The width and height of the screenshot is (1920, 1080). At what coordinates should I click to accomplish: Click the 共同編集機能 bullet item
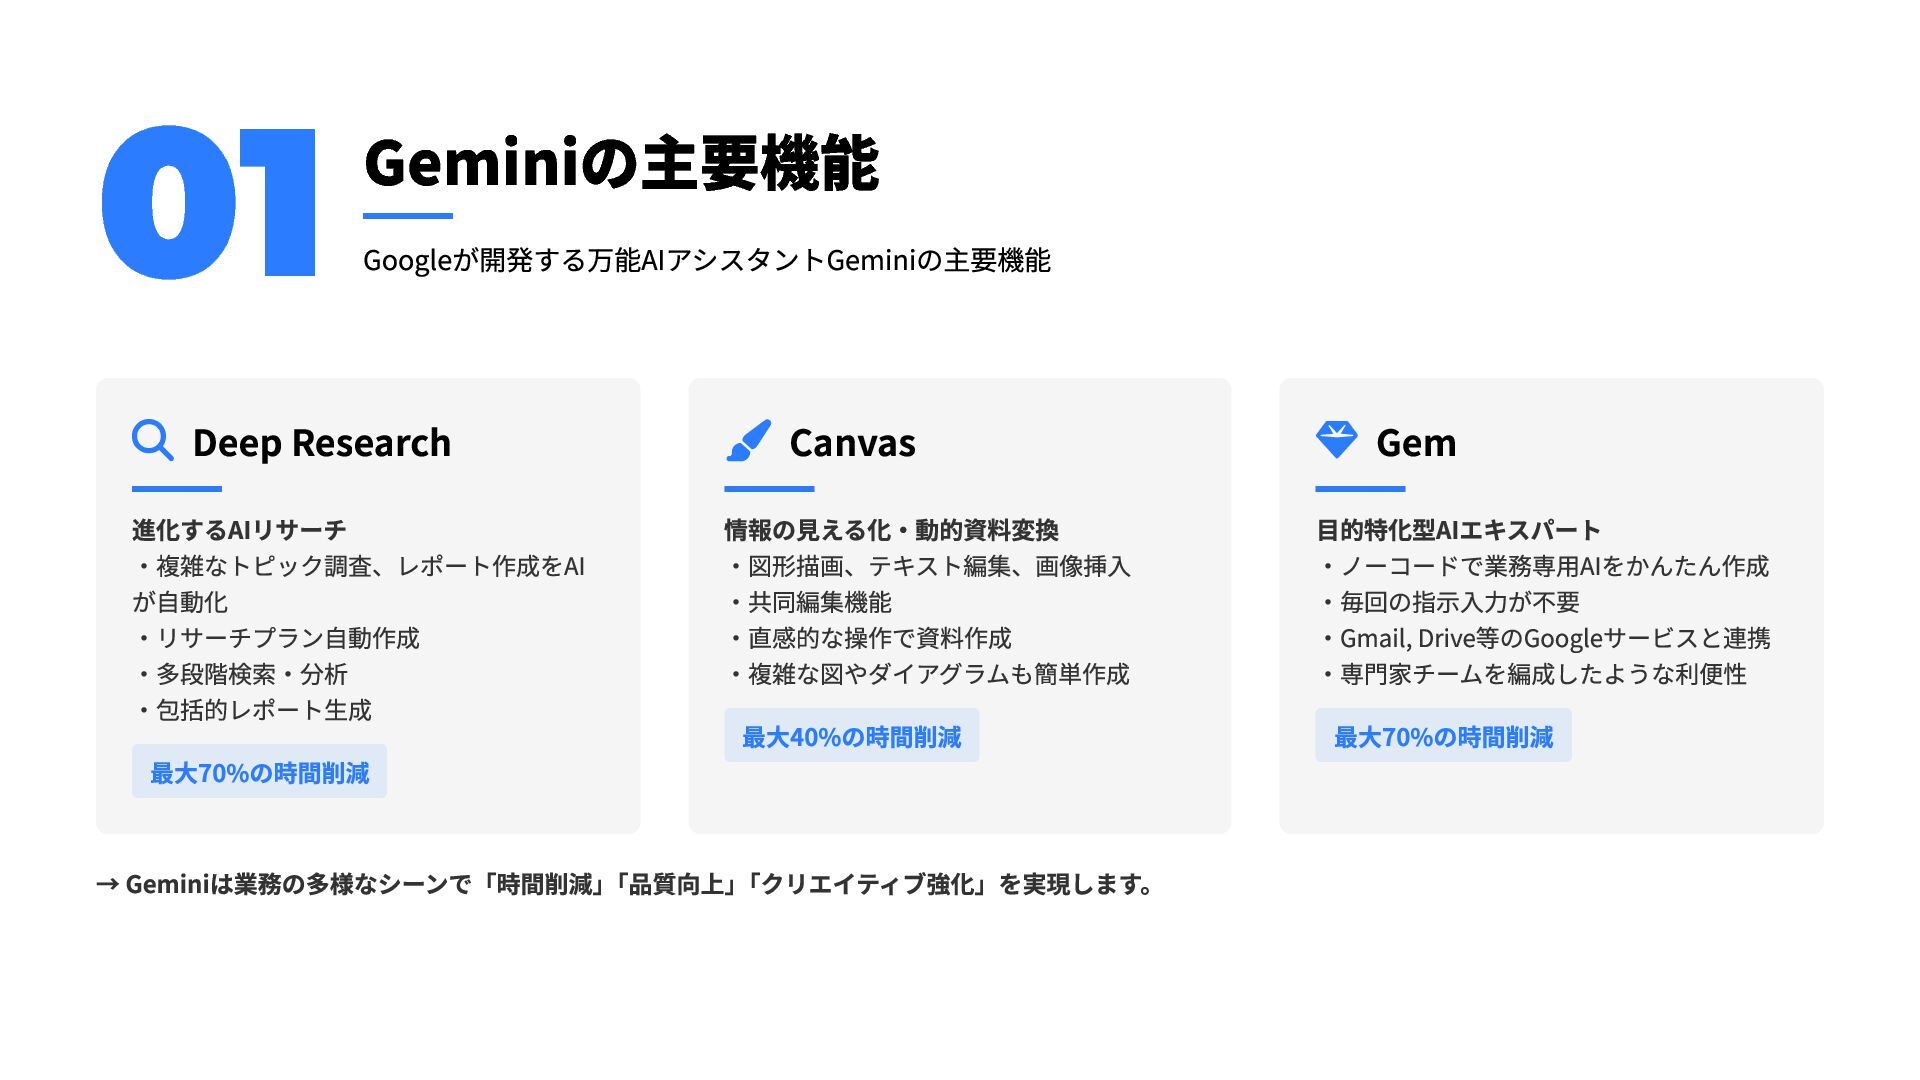(809, 602)
